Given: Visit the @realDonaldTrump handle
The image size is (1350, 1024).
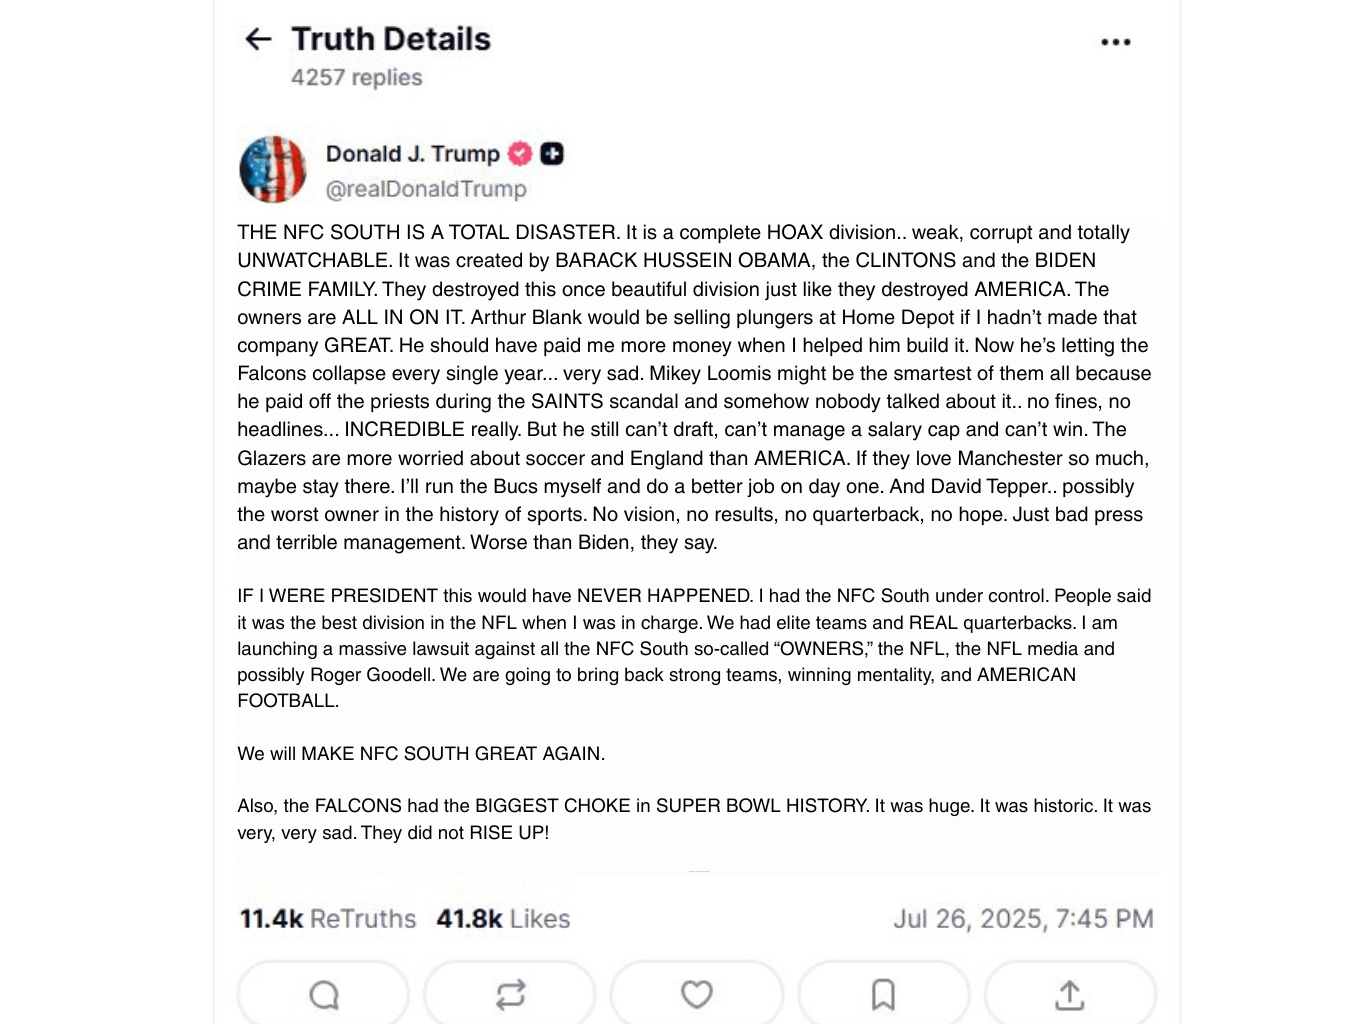Looking at the screenshot, I should pos(426,189).
